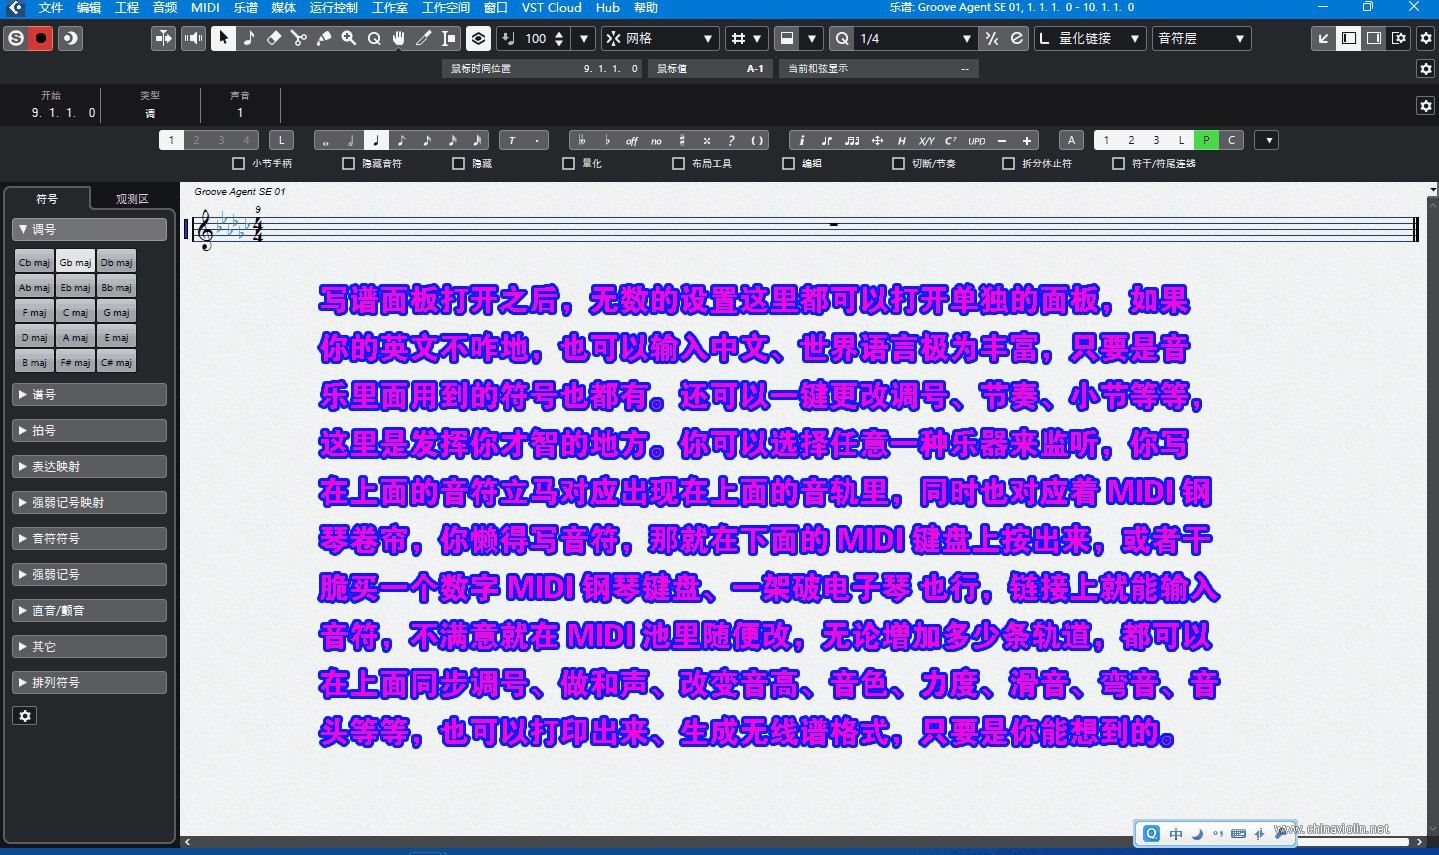Click the Get Info i button
This screenshot has width=1439, height=855.
coord(802,141)
